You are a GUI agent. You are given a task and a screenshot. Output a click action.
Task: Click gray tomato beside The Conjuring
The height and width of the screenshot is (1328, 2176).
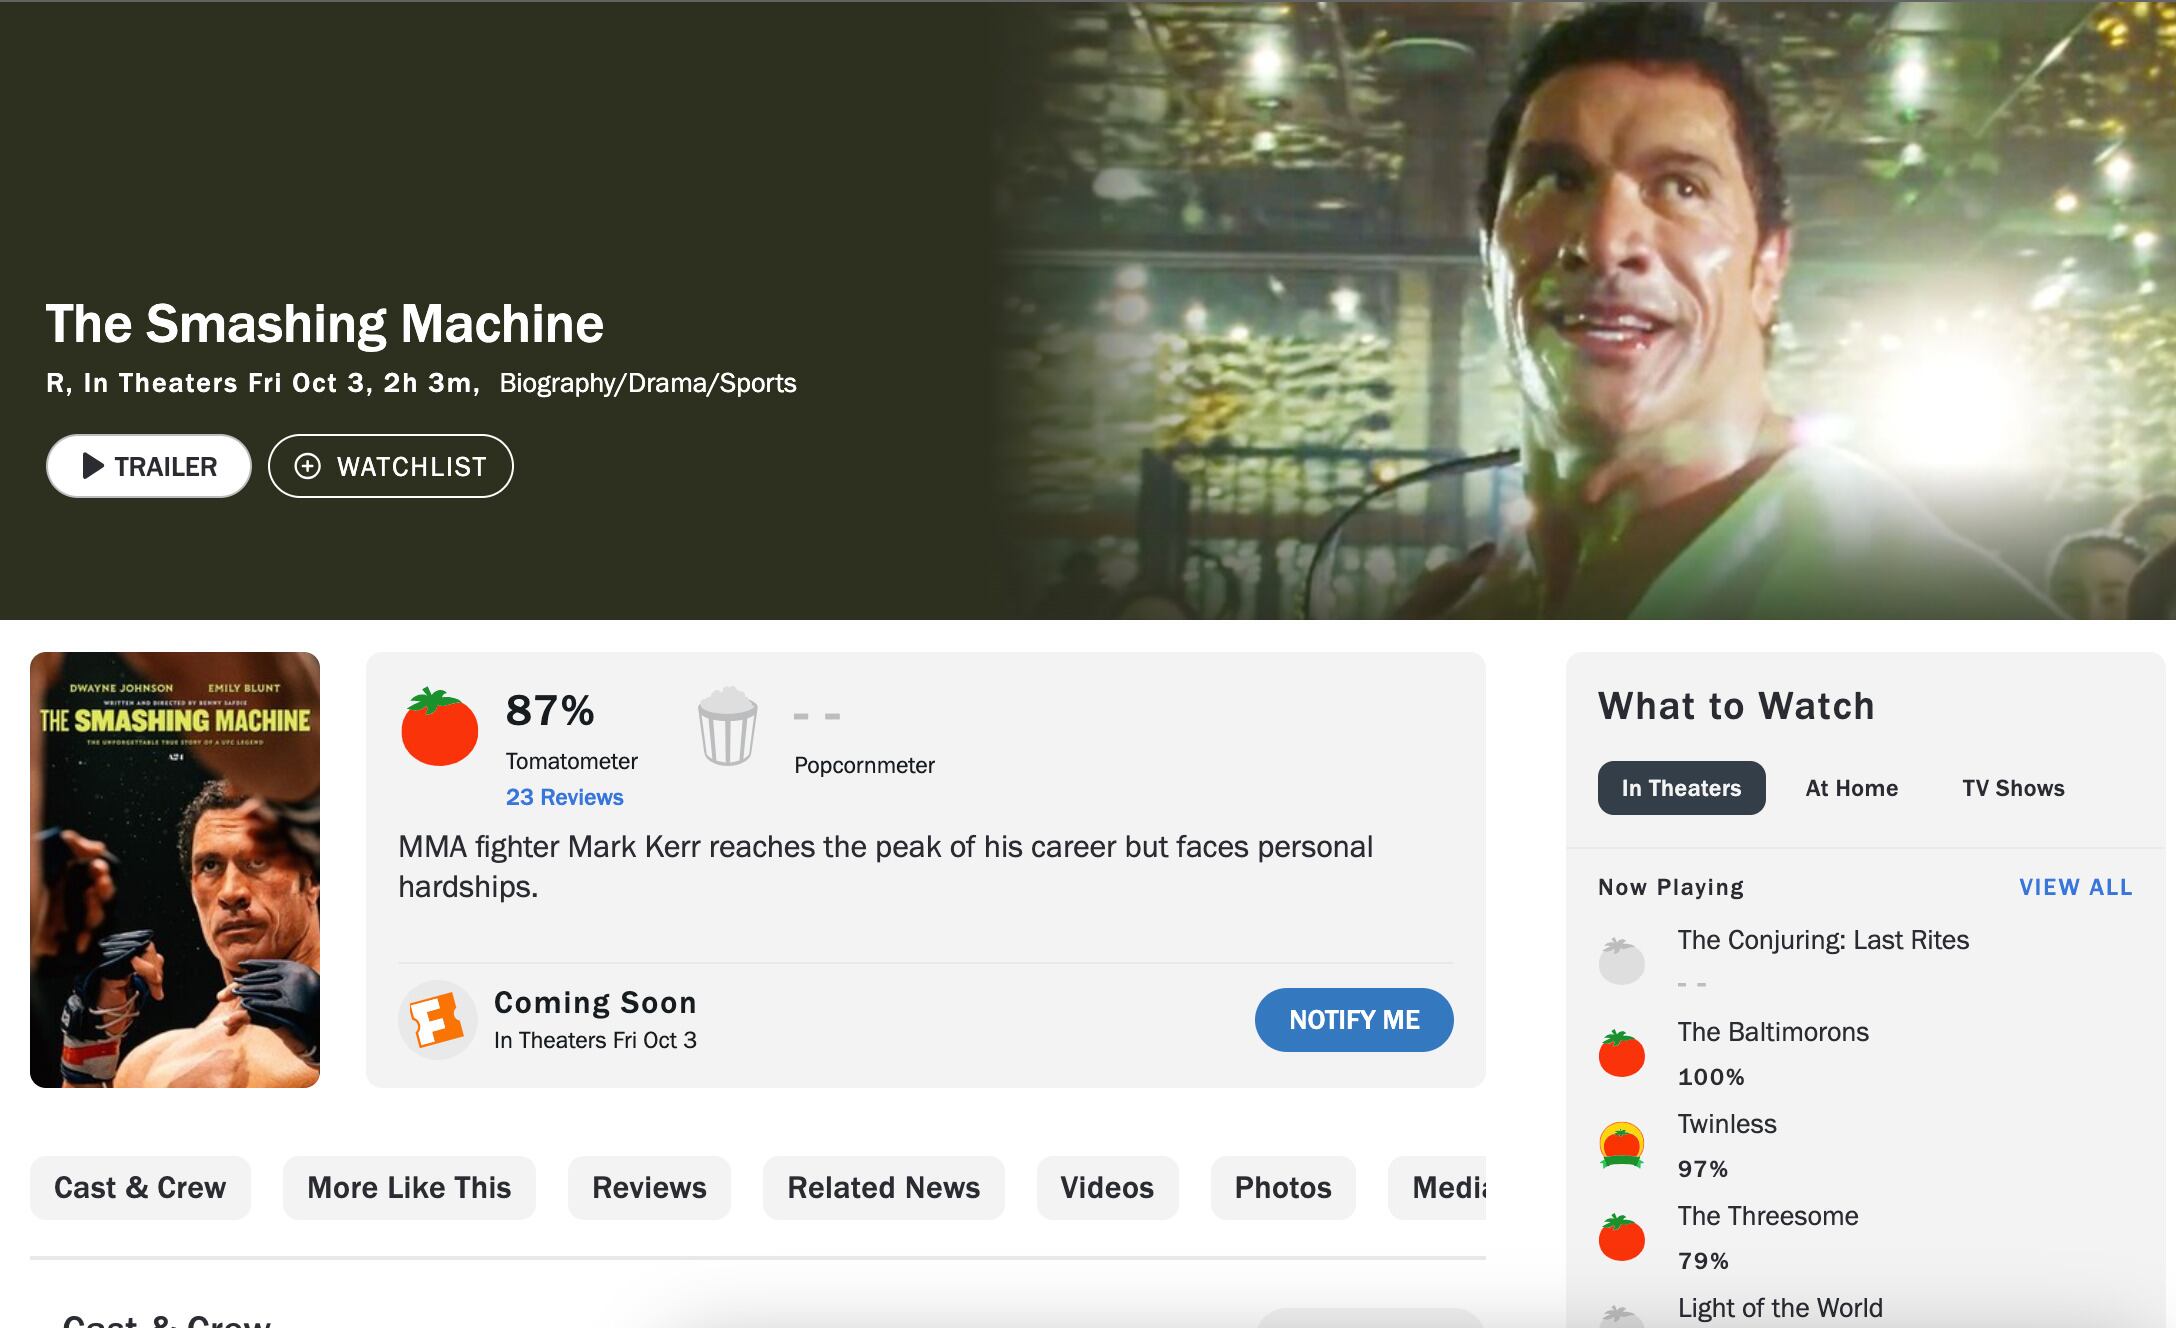(1621, 961)
